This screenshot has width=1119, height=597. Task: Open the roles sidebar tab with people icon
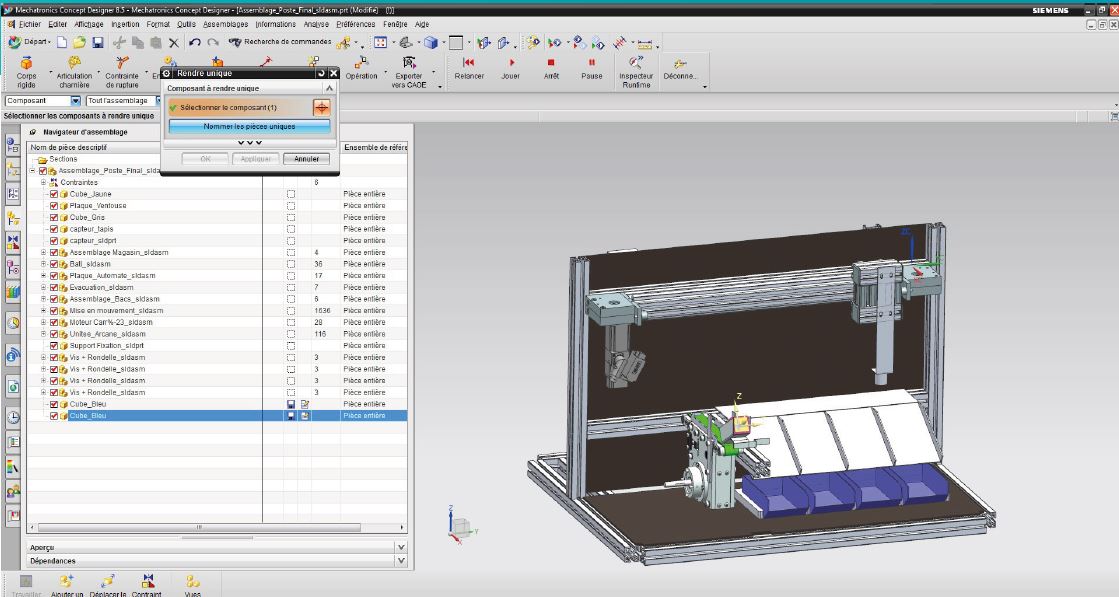click(x=13, y=491)
